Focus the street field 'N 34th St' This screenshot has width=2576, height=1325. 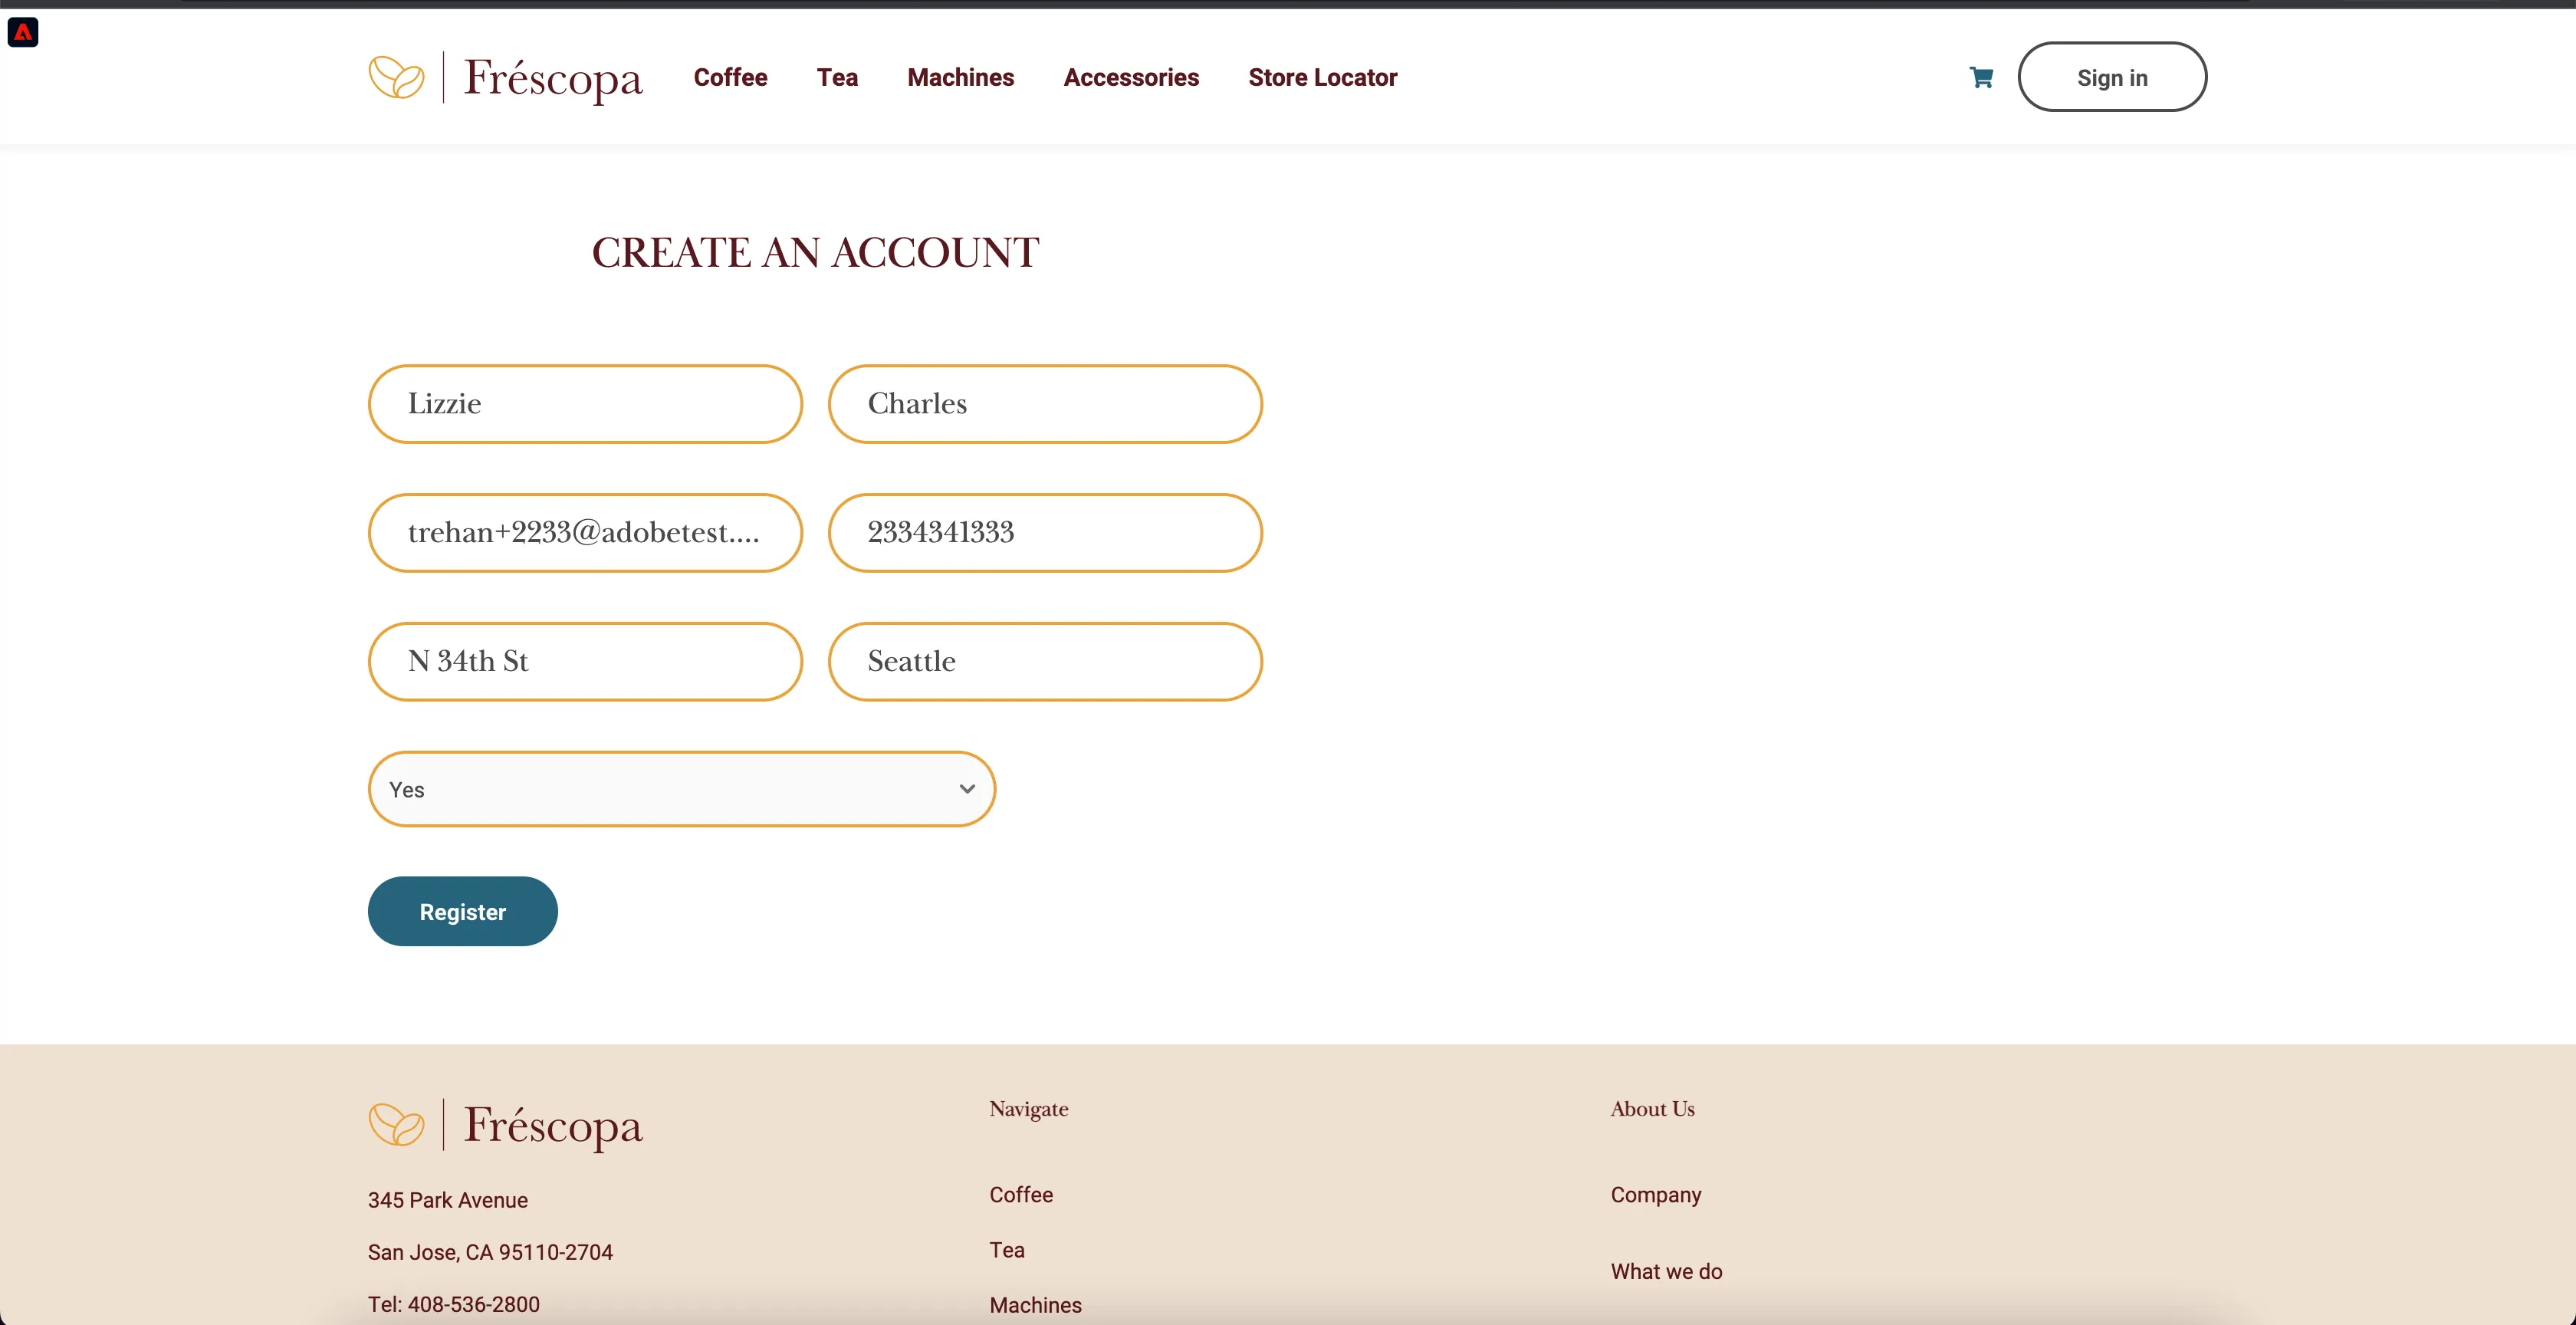[x=585, y=662]
